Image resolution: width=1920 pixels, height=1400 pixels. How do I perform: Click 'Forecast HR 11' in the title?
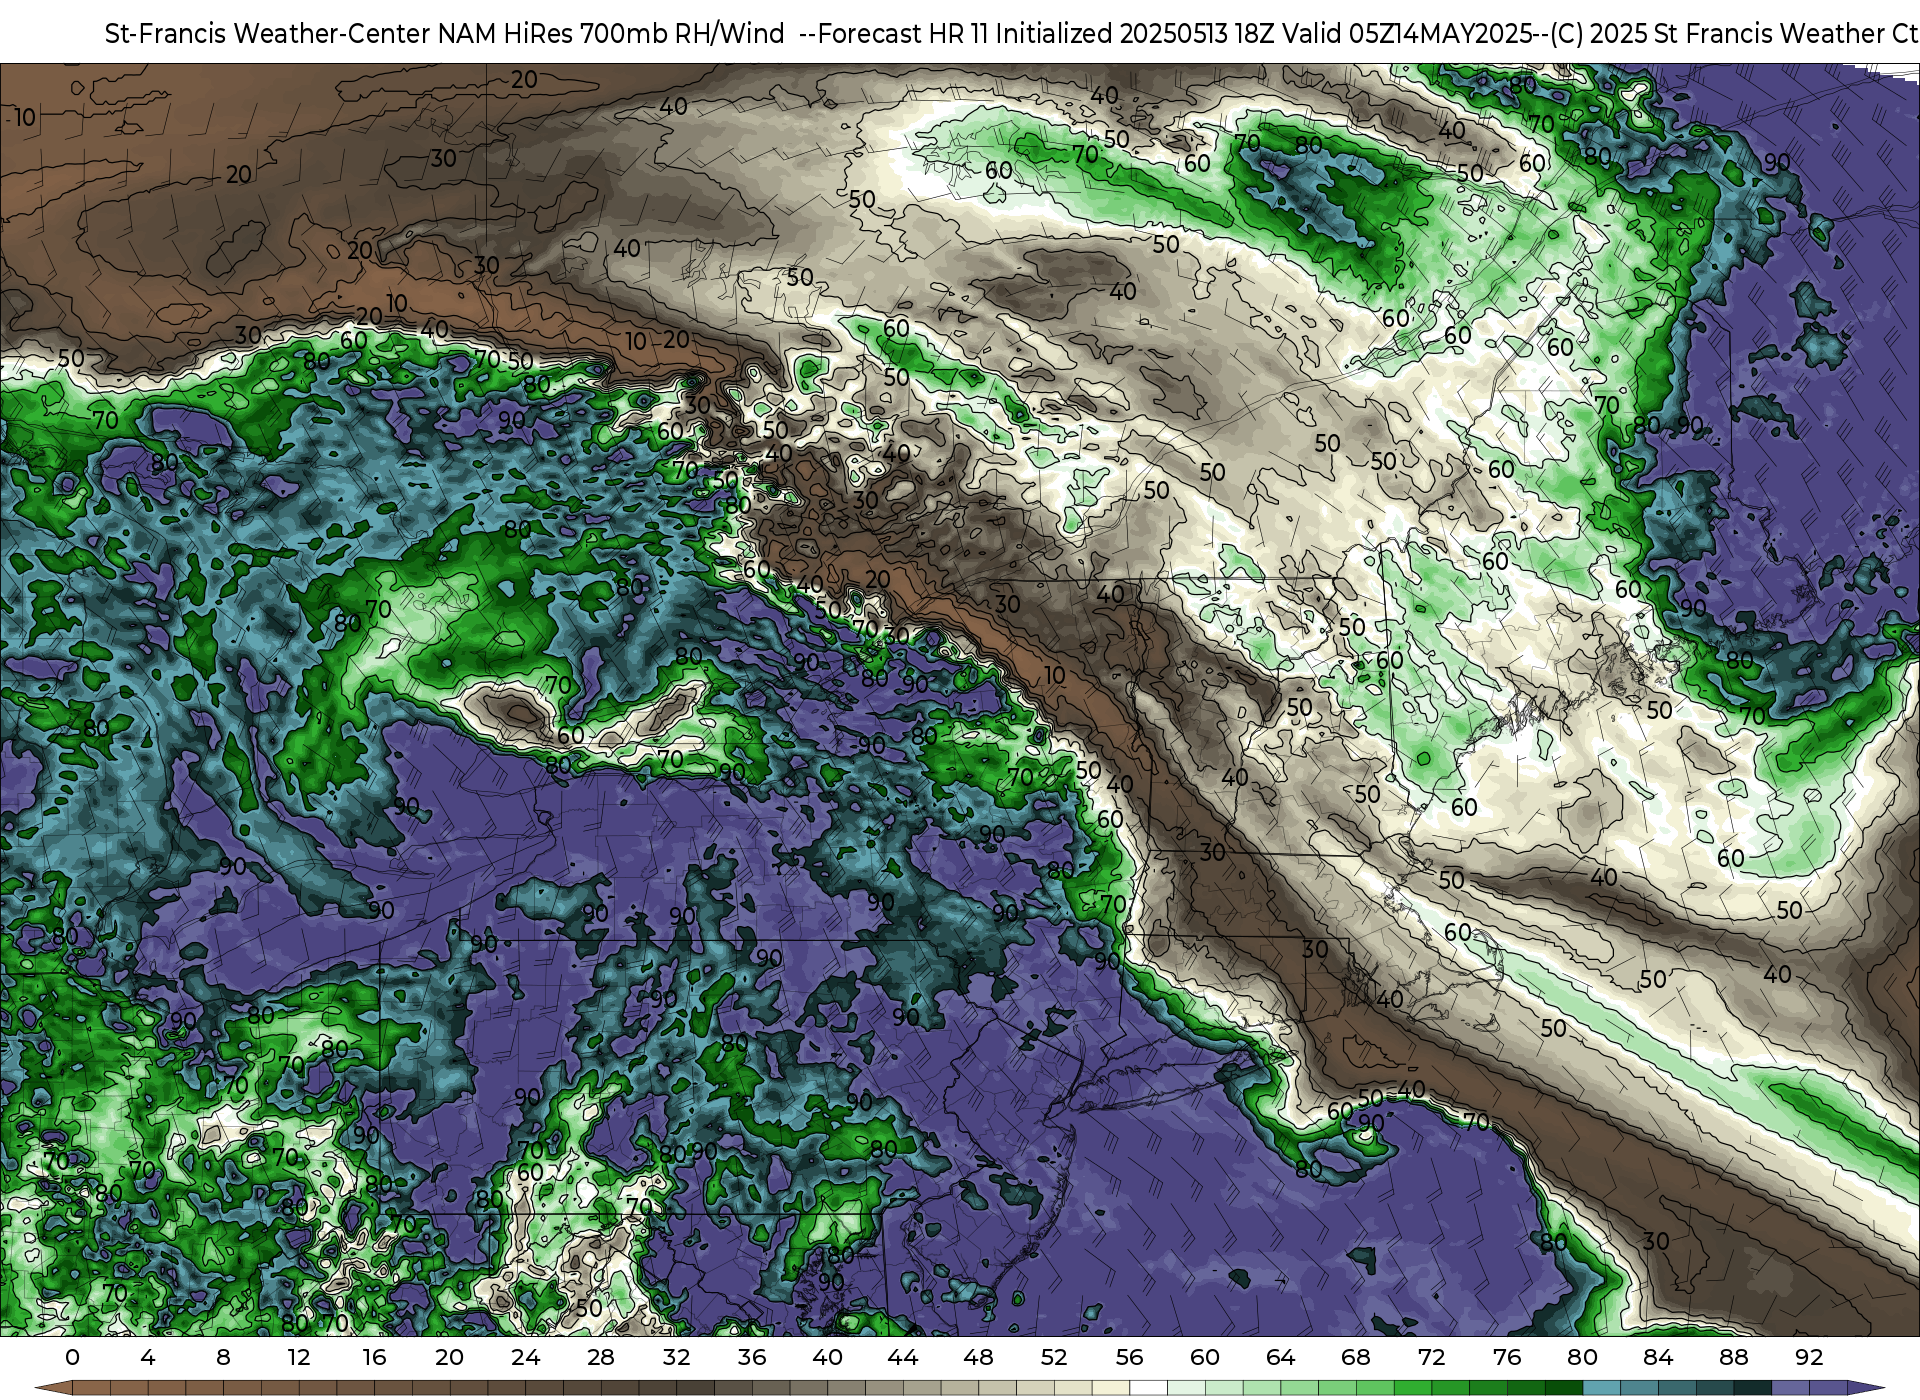coord(903,34)
